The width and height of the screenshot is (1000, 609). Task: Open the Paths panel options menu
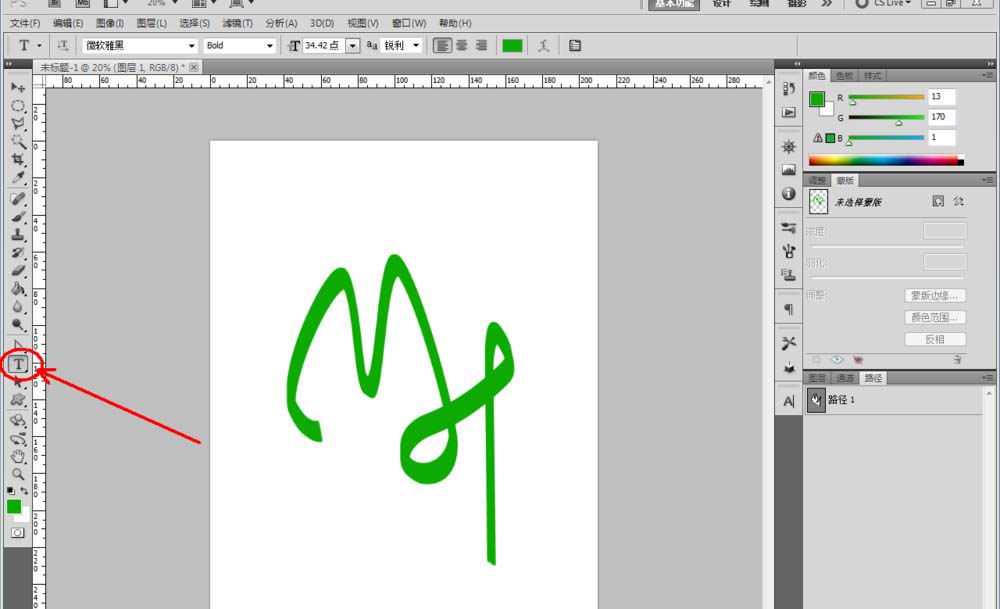(x=987, y=378)
